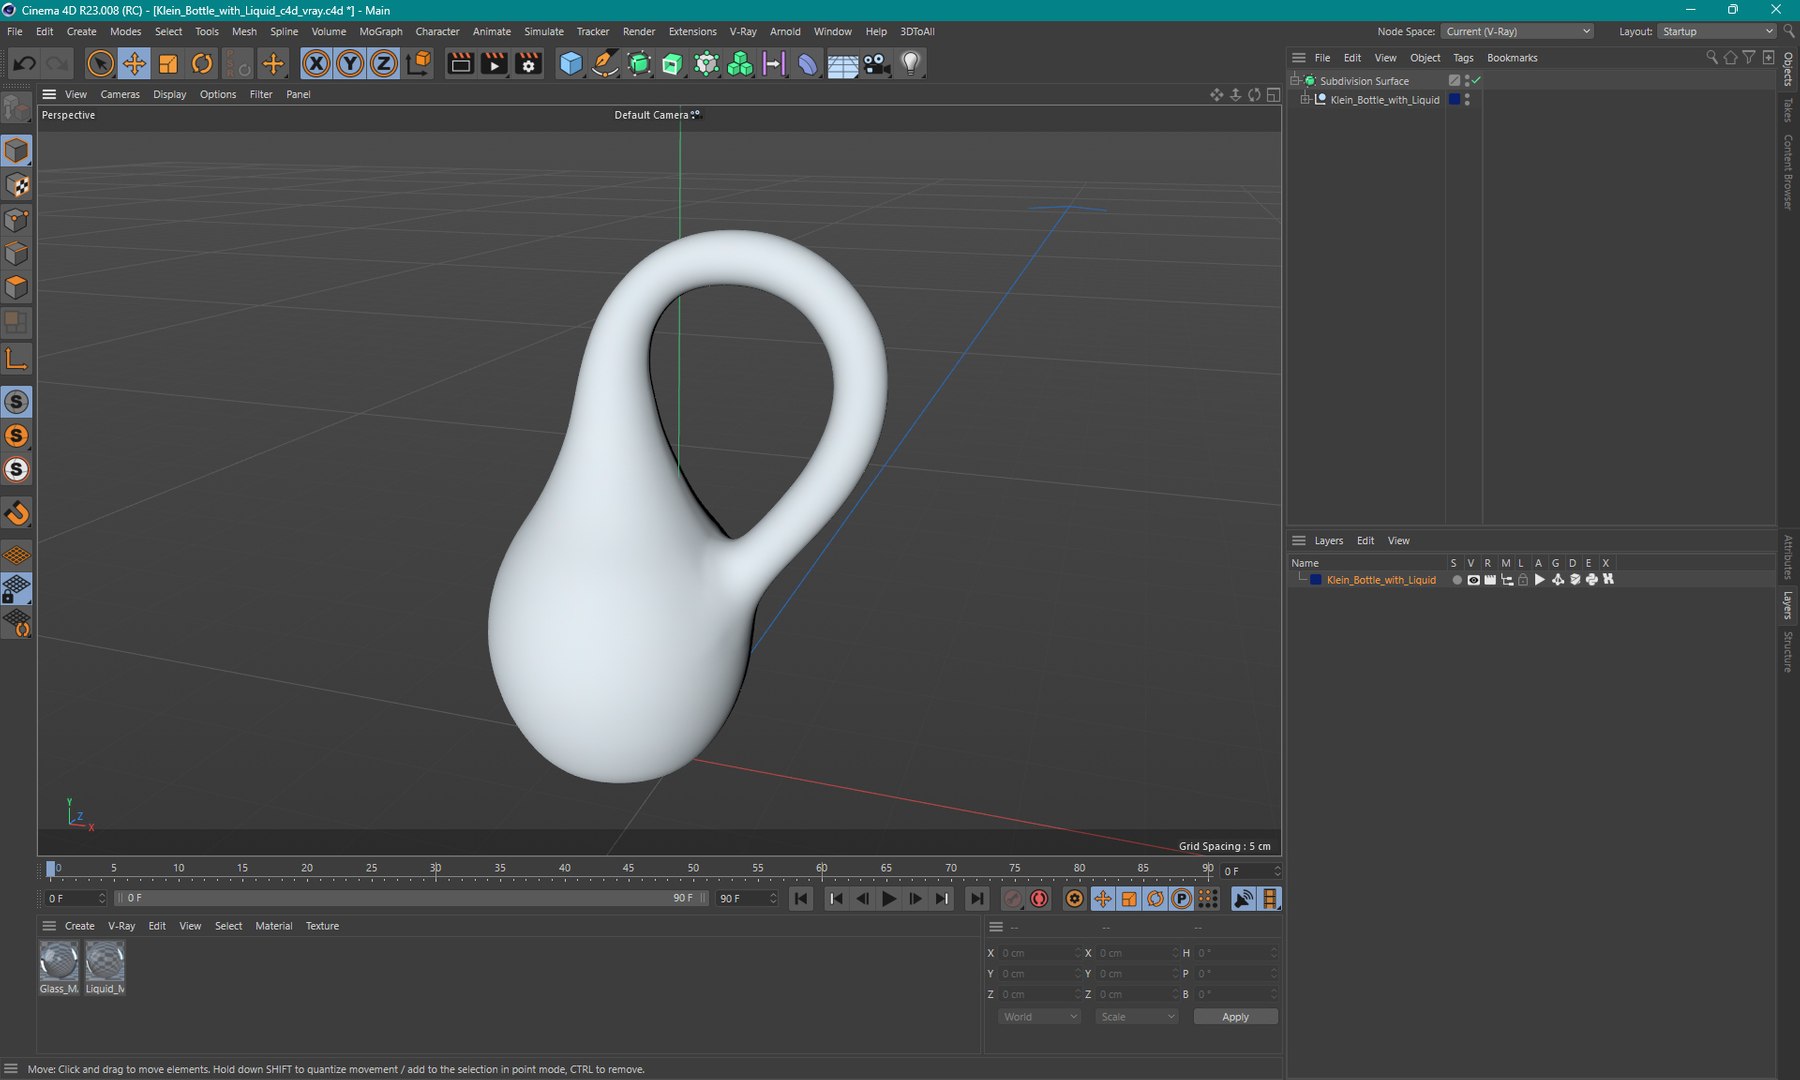Toggle the Subdivision Surface enable checkmark
The height and width of the screenshot is (1080, 1800).
click(1477, 81)
